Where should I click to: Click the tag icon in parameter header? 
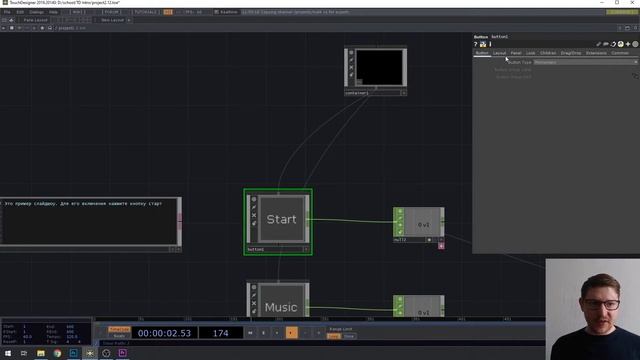coord(606,44)
